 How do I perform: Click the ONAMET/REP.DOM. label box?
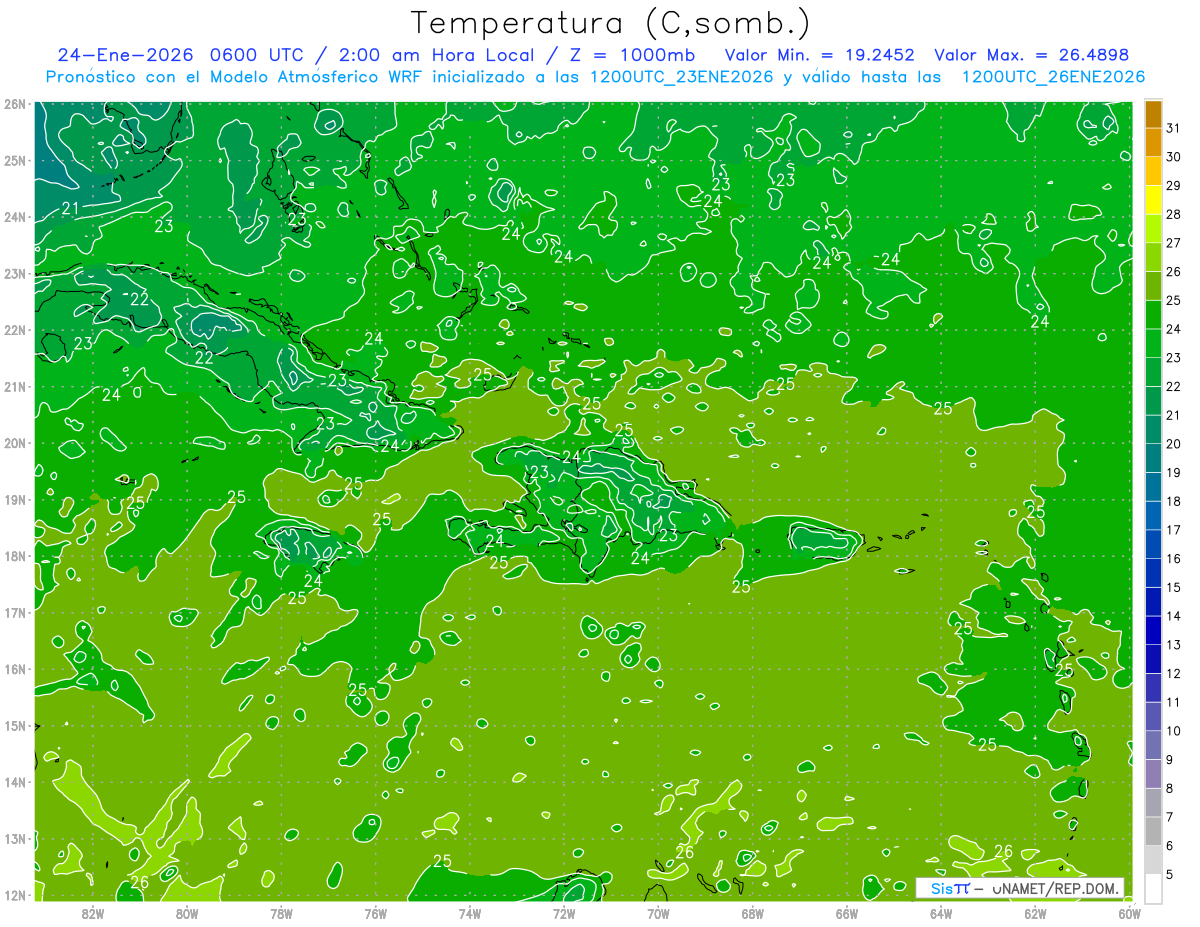(1021, 888)
